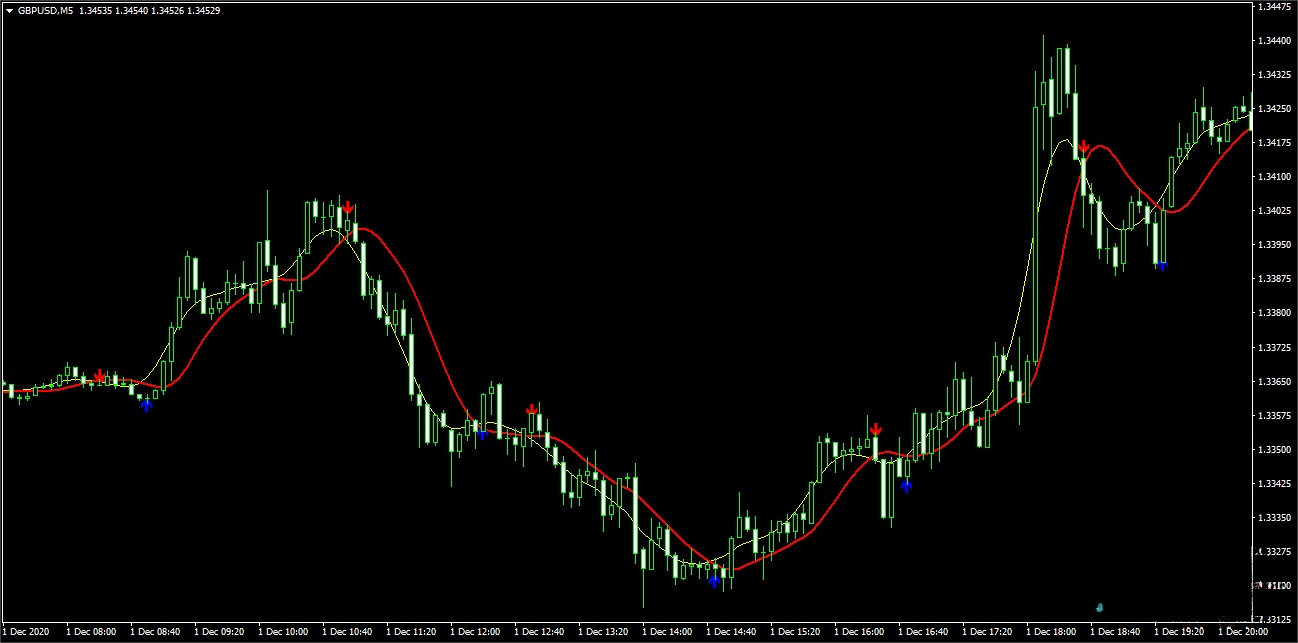Viewport: 1298px width, 643px height.
Task: Click the '1 Dec 10:00' time axis label
Action: click(x=283, y=632)
